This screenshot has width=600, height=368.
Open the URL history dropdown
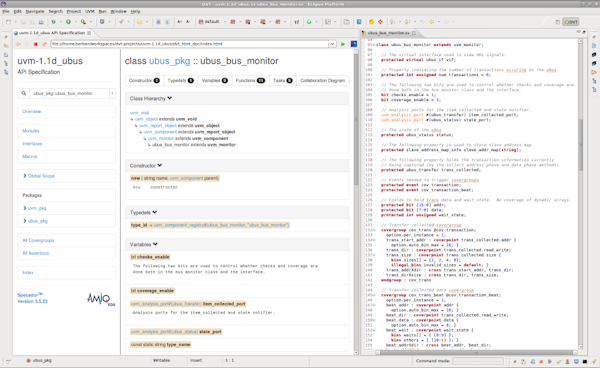332,44
